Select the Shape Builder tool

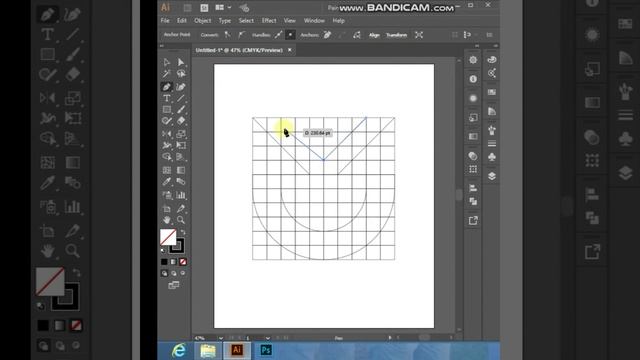click(167, 157)
